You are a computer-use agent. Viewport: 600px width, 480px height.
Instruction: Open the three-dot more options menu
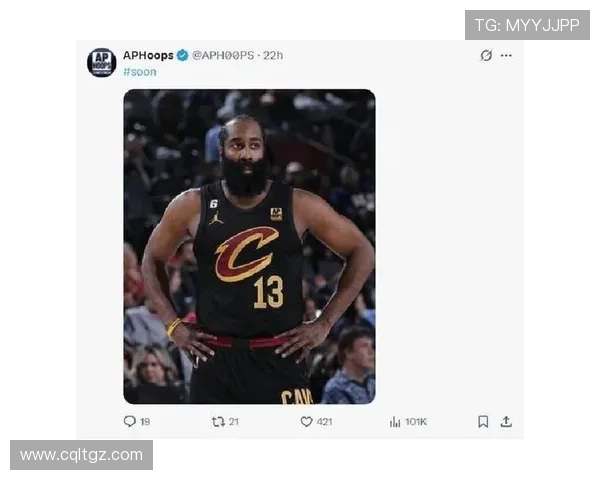pos(506,56)
